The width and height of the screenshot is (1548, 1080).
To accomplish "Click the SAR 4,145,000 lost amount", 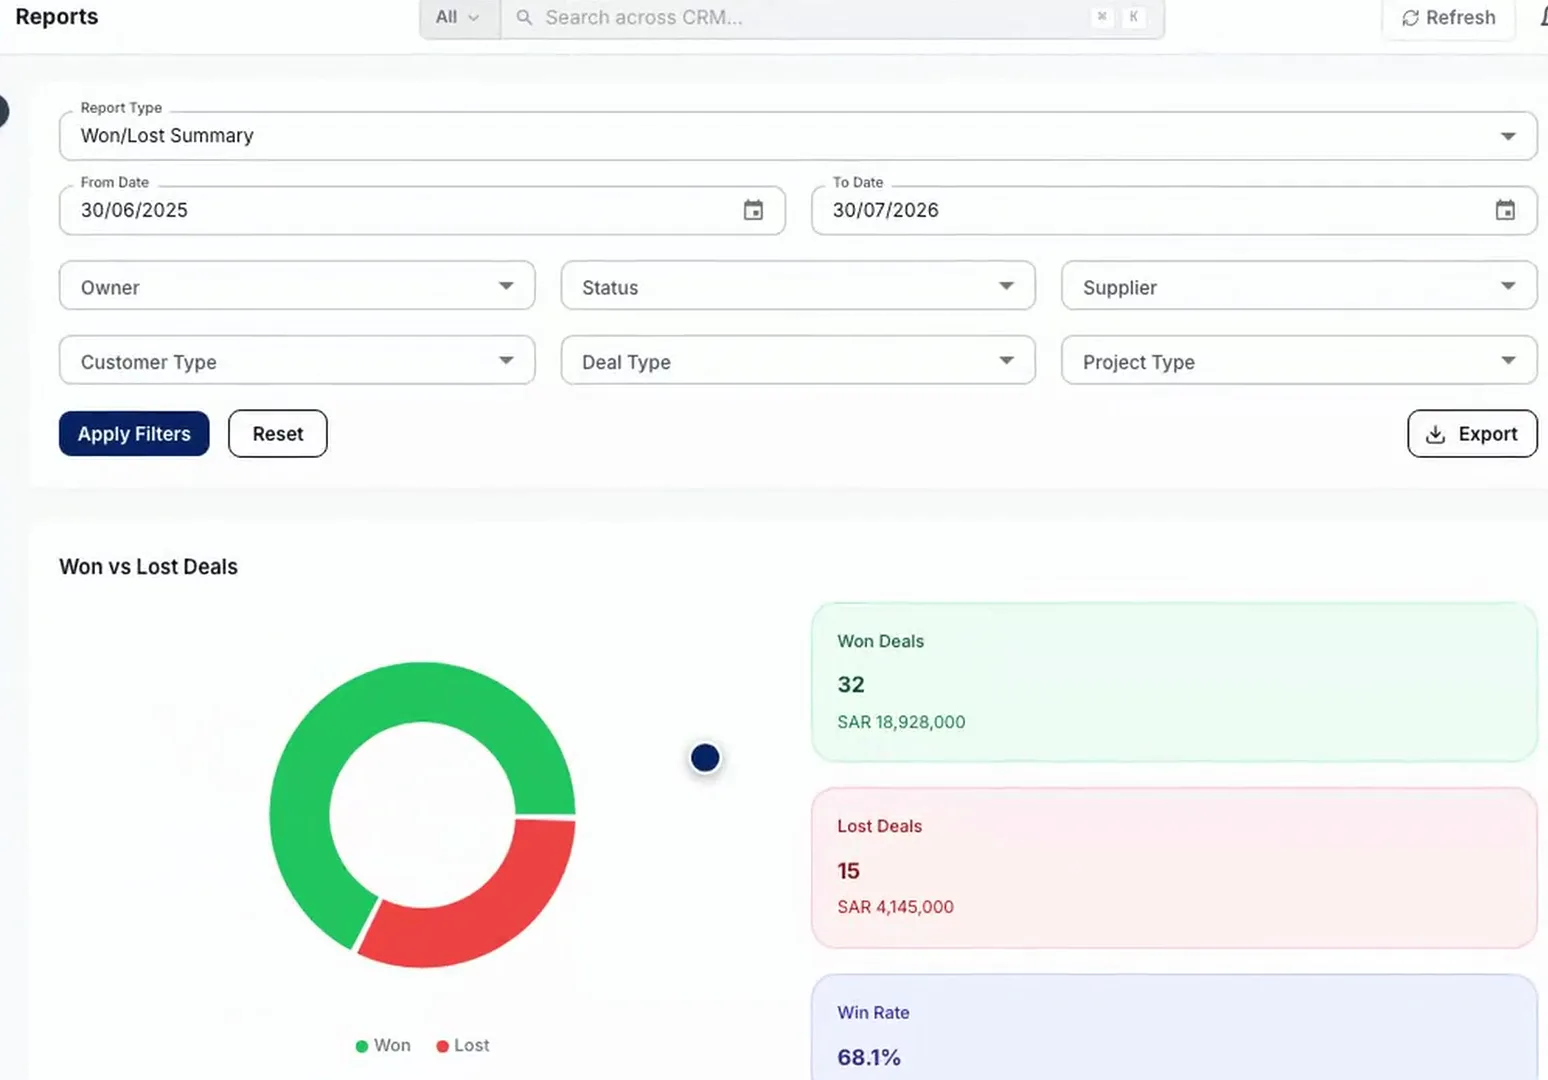I will coord(895,907).
